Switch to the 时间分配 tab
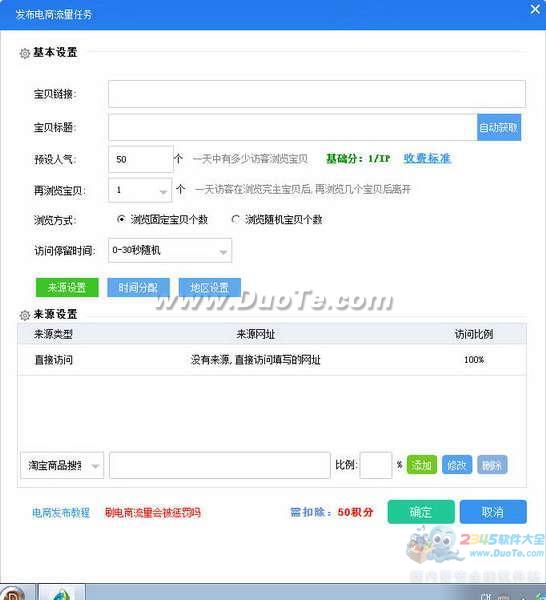 tap(138, 287)
